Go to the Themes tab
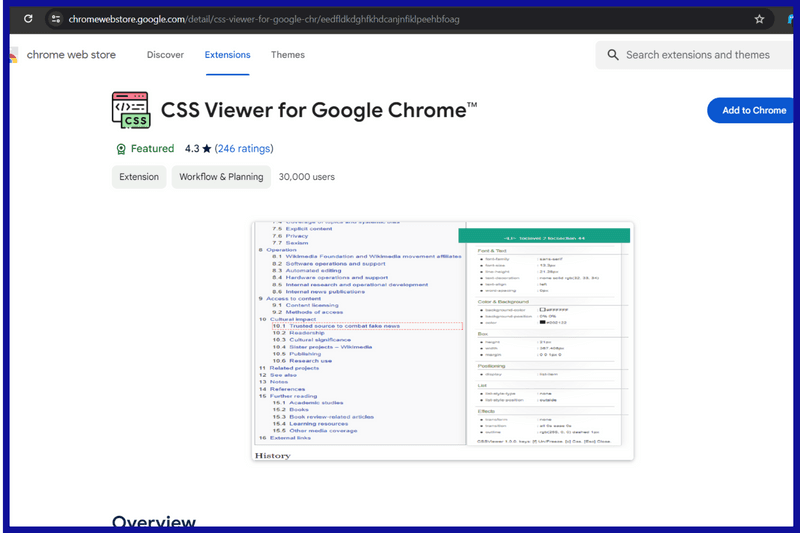The height and width of the screenshot is (533, 800). 288,55
